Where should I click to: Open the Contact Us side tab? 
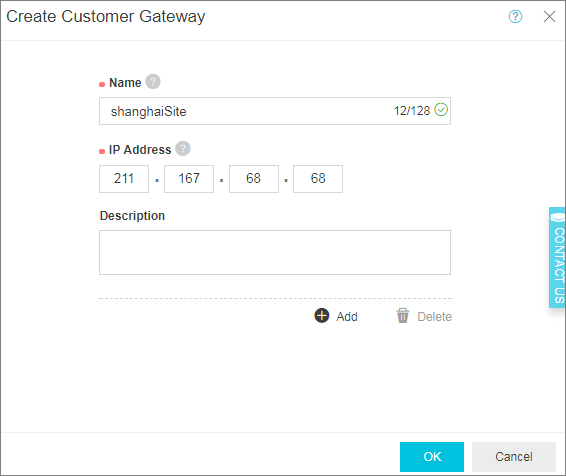click(x=557, y=257)
